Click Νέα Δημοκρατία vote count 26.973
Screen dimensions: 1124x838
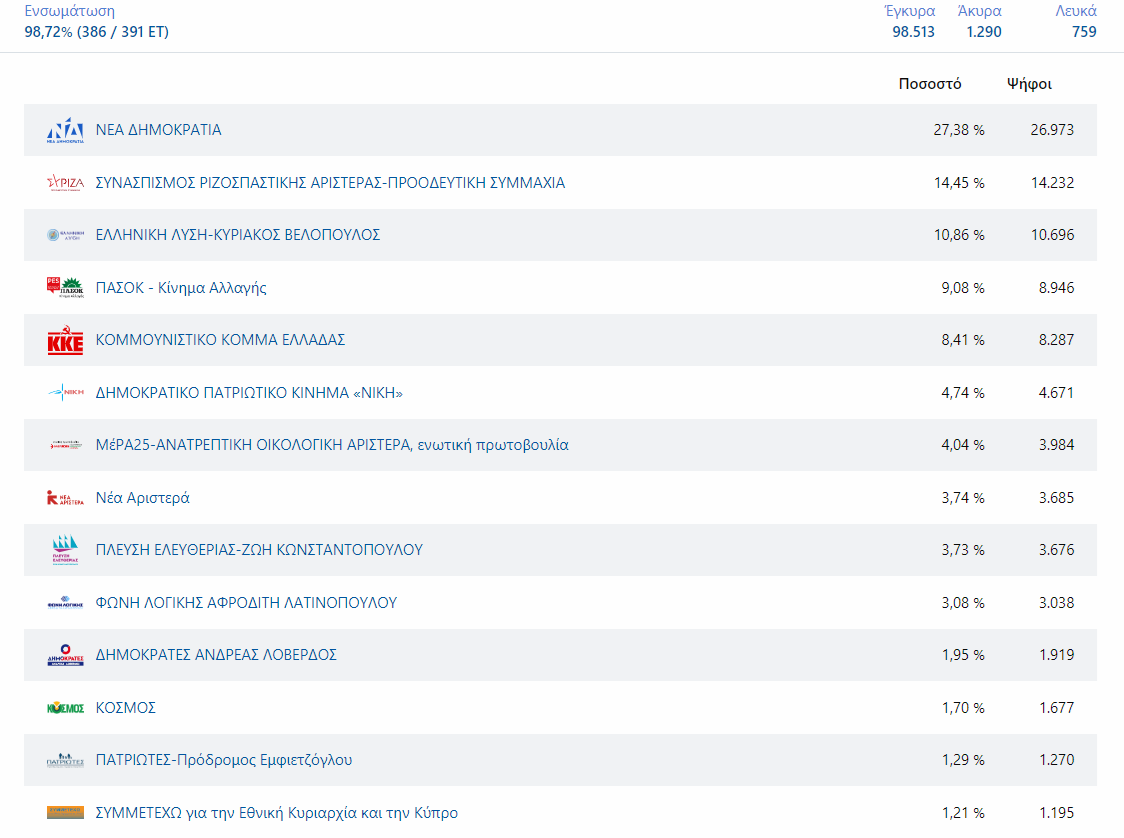(1052, 130)
